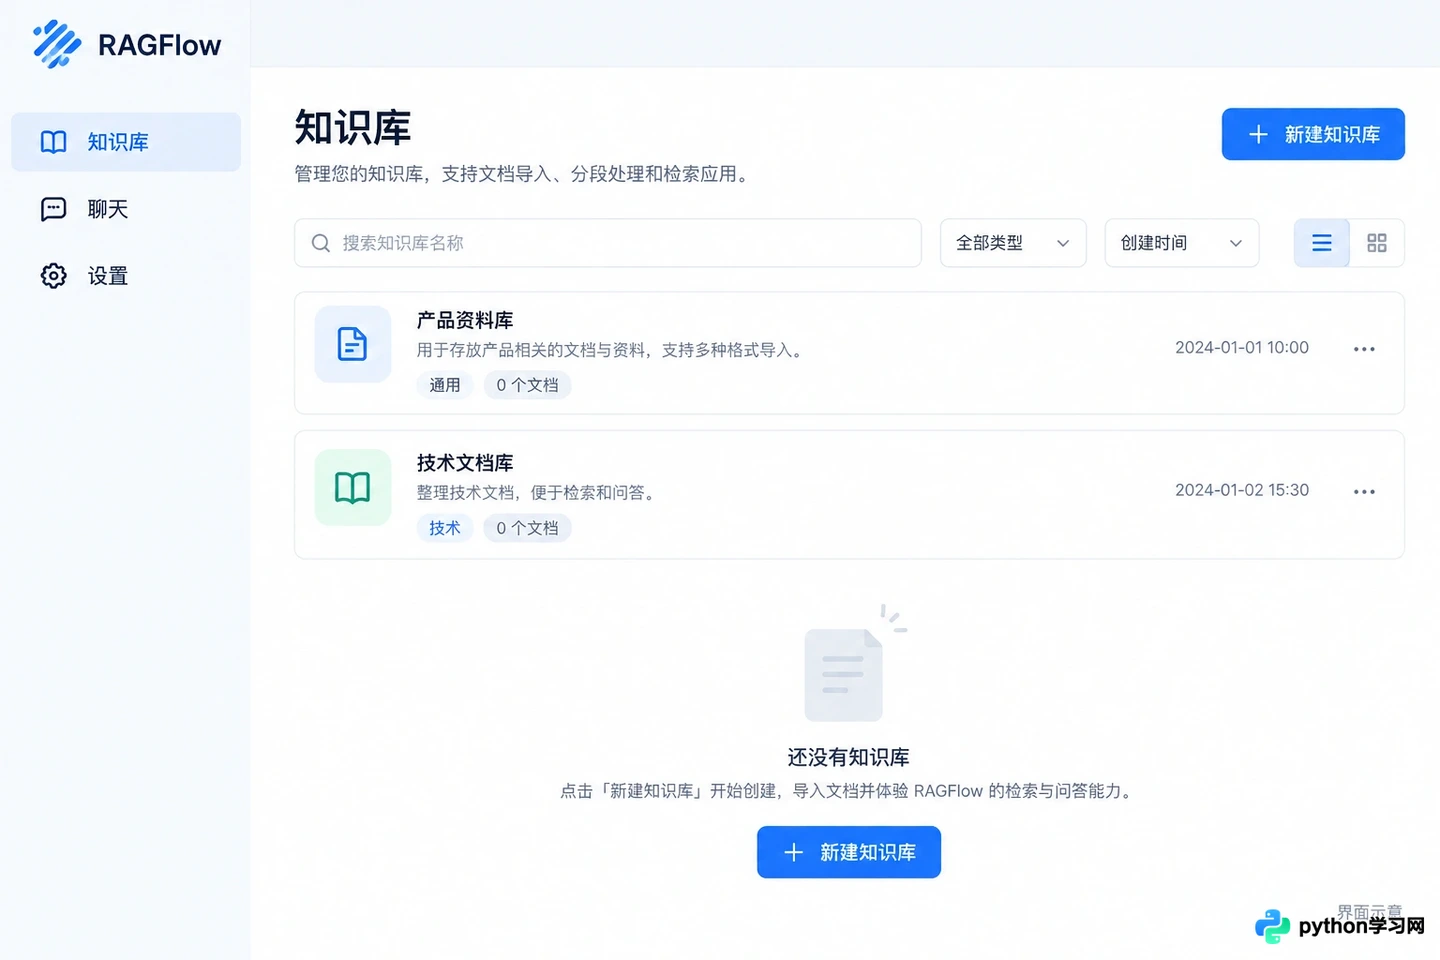Click the 产品资料库 document icon

click(353, 344)
